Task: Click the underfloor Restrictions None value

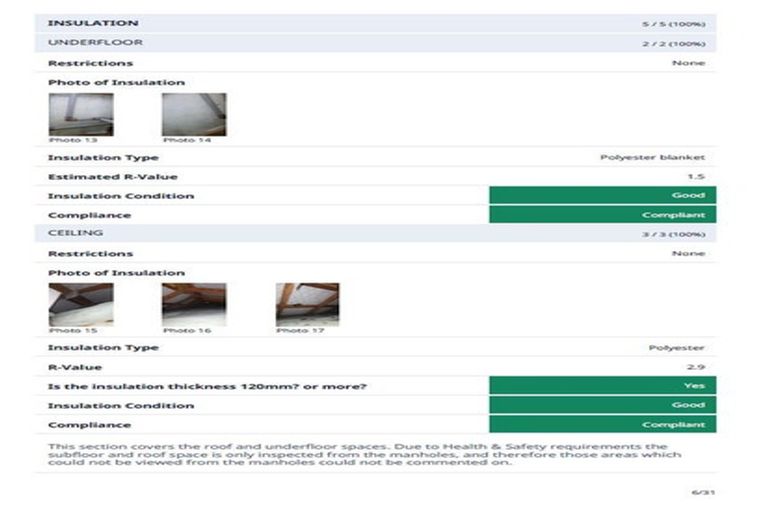Action: click(689, 63)
